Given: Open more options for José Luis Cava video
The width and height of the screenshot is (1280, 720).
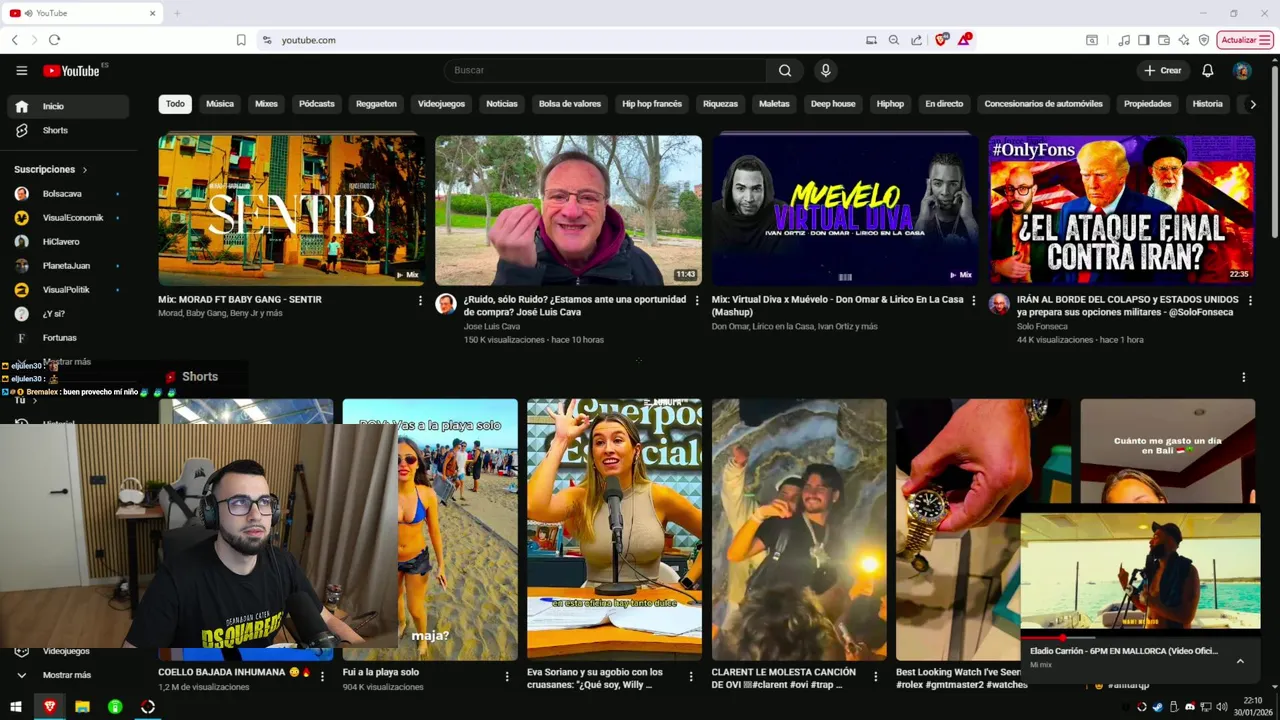Looking at the screenshot, I should tap(696, 300).
